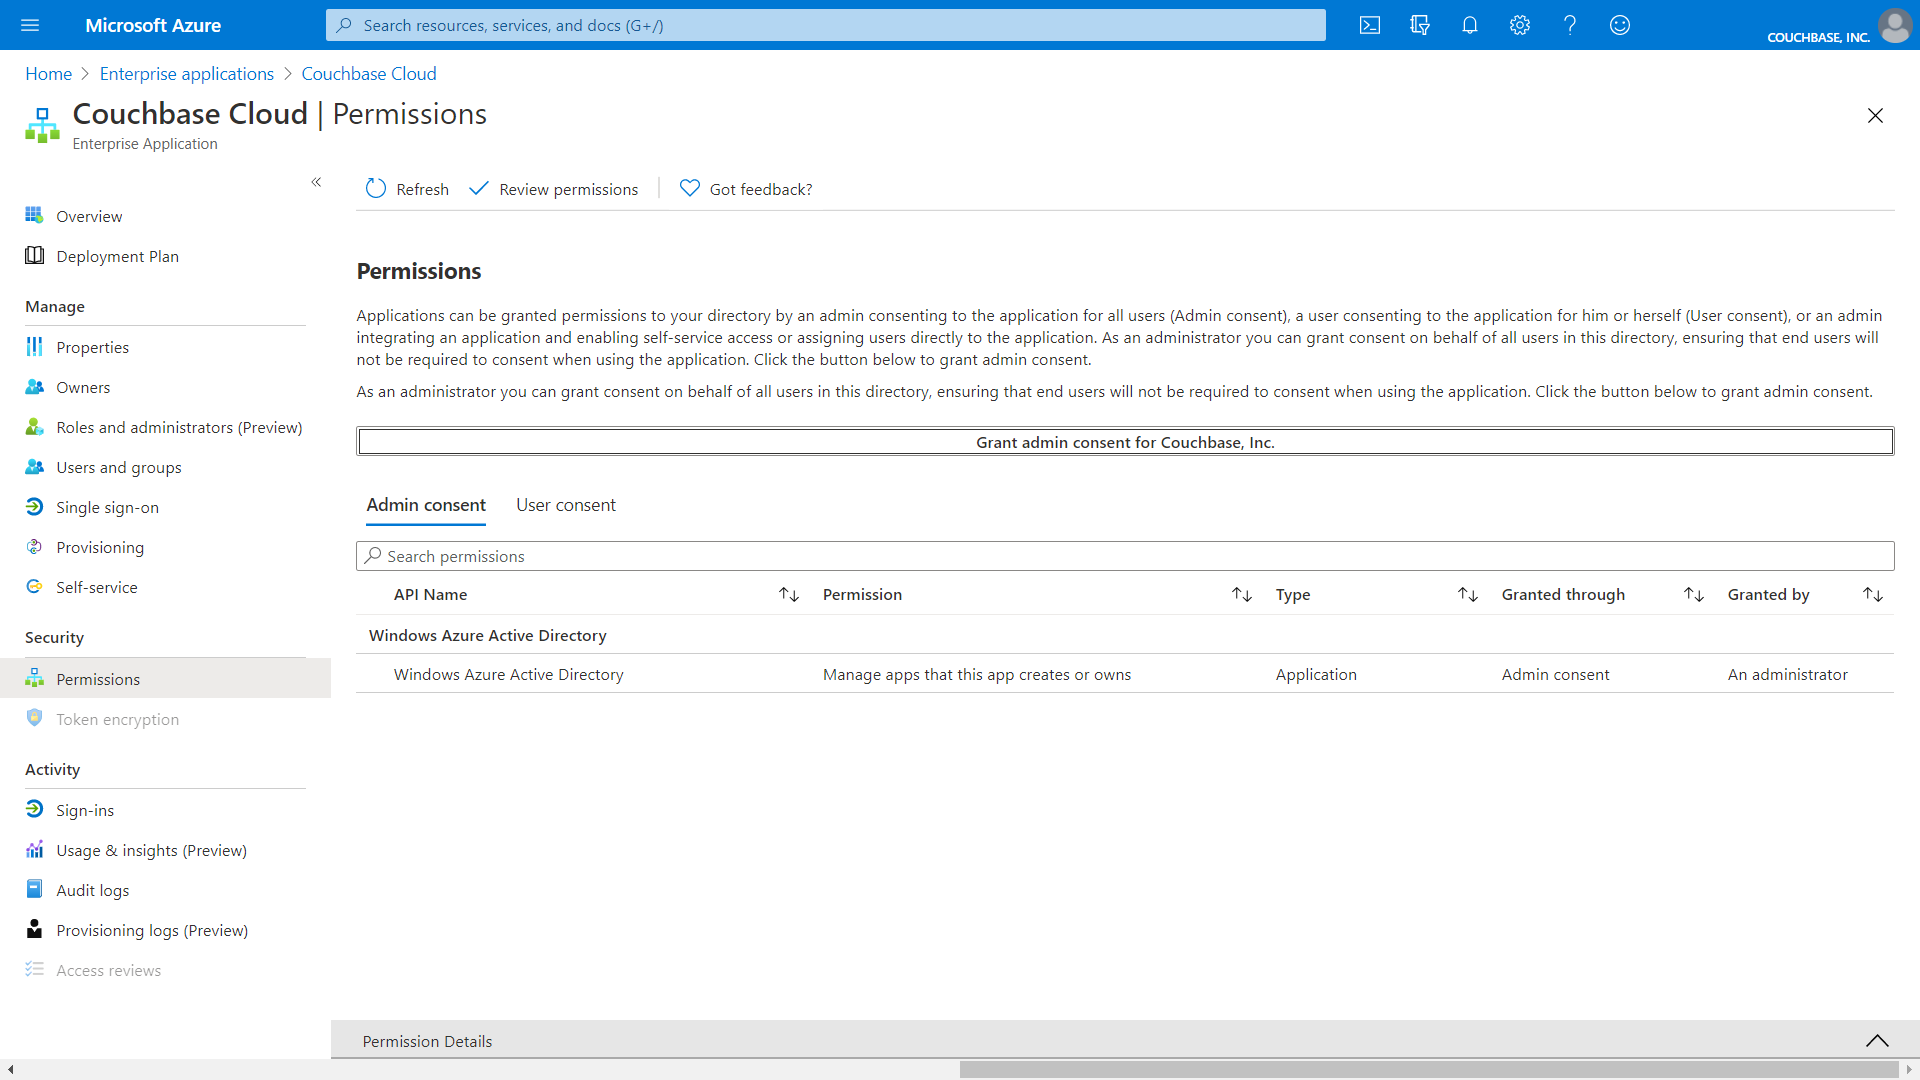
Task: Select Users and groups in the sidebar
Action: [x=118, y=467]
